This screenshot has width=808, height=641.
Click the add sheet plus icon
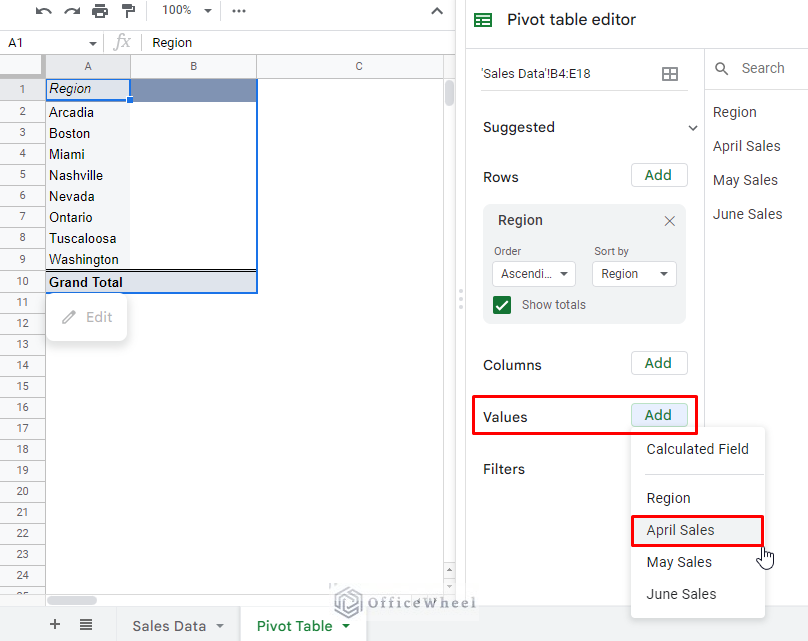(x=54, y=625)
